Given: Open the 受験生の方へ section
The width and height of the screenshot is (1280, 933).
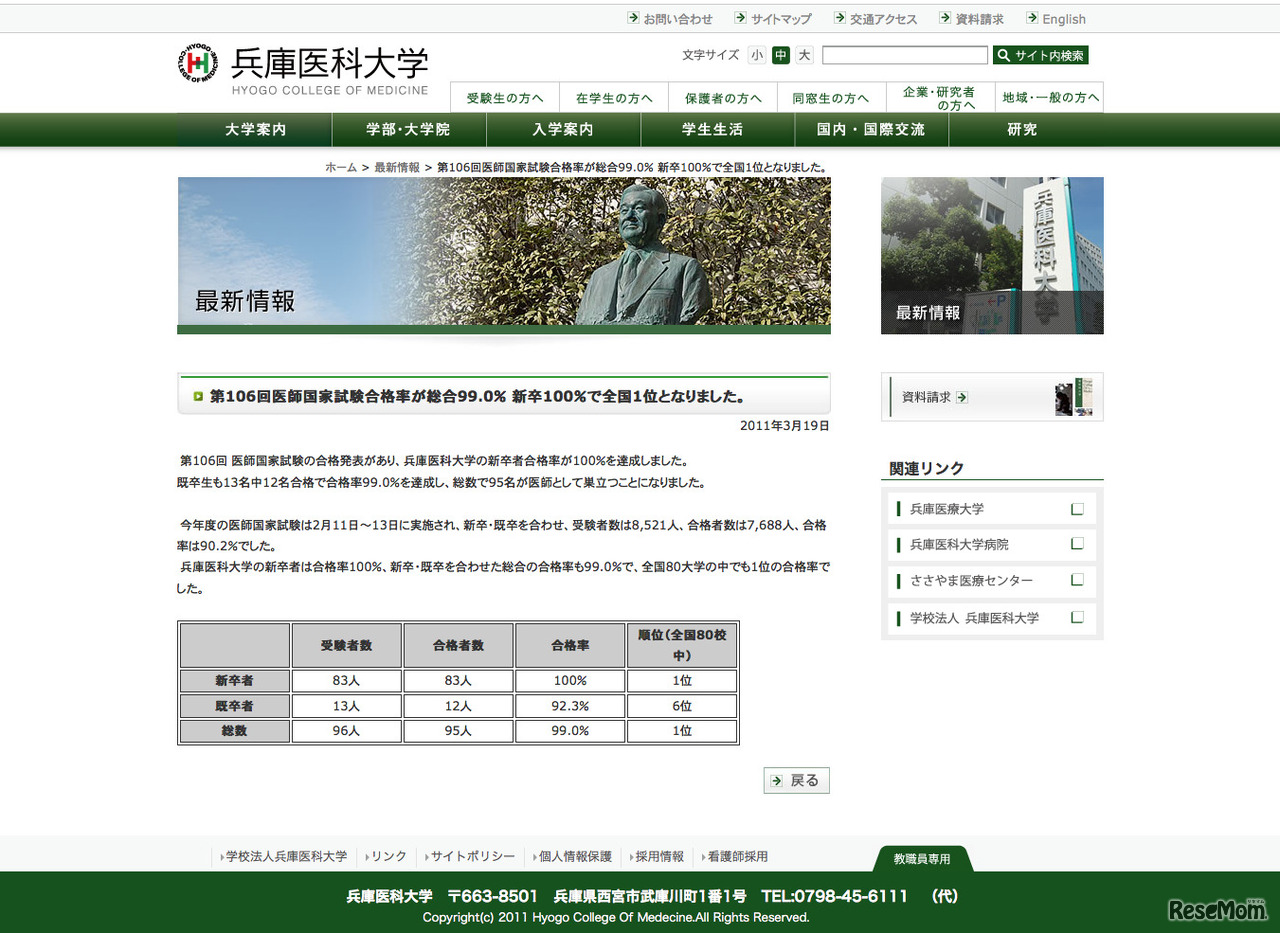Looking at the screenshot, I should pyautogui.click(x=504, y=97).
